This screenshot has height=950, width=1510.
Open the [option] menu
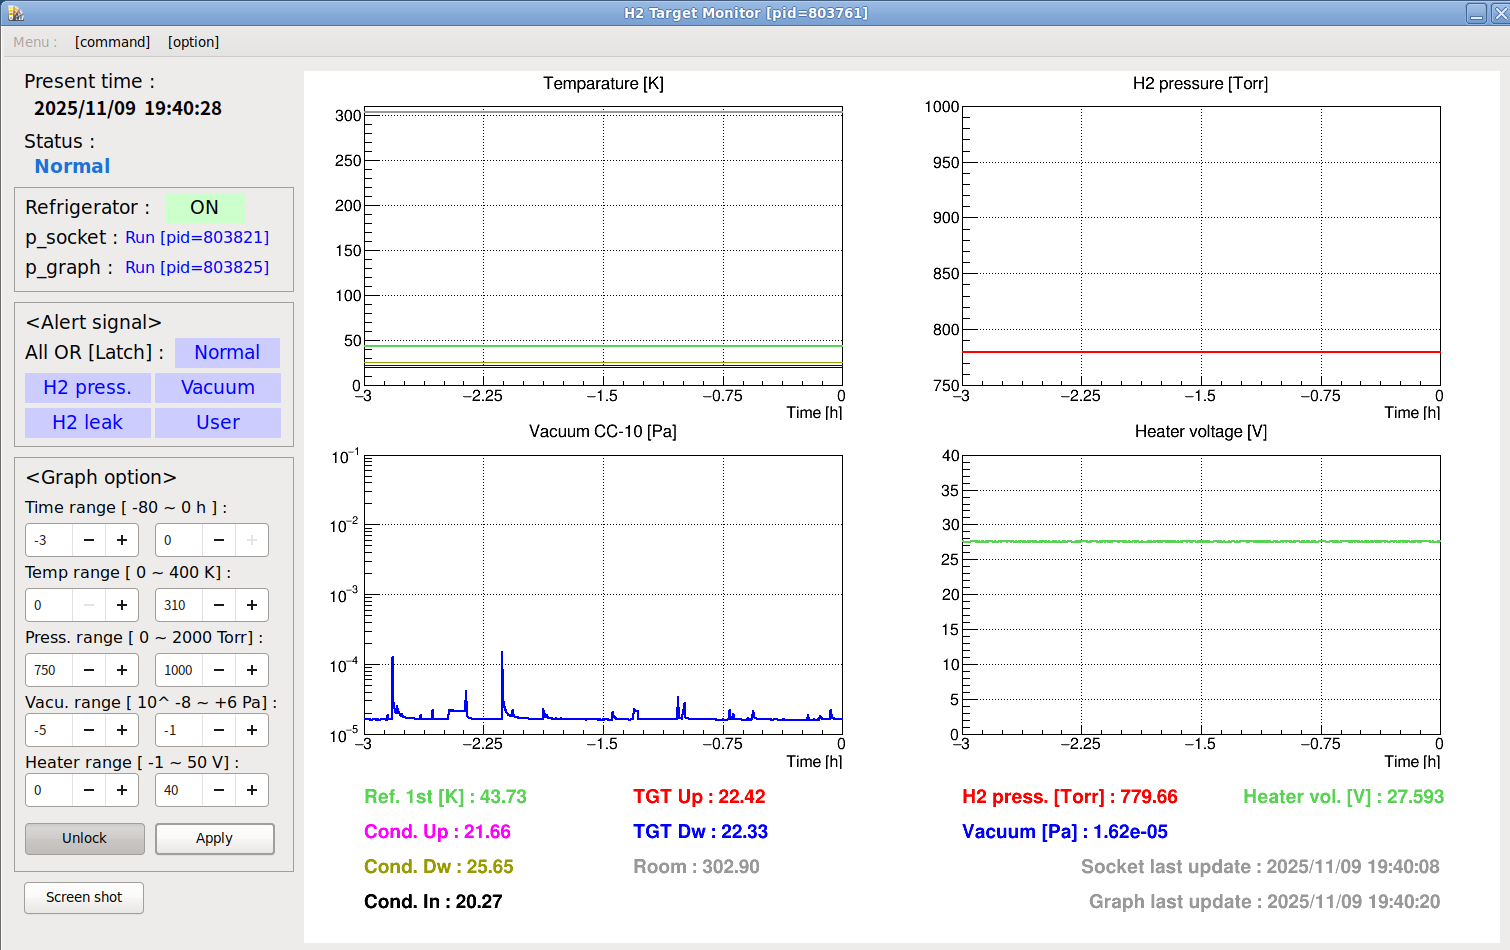[x=193, y=42]
